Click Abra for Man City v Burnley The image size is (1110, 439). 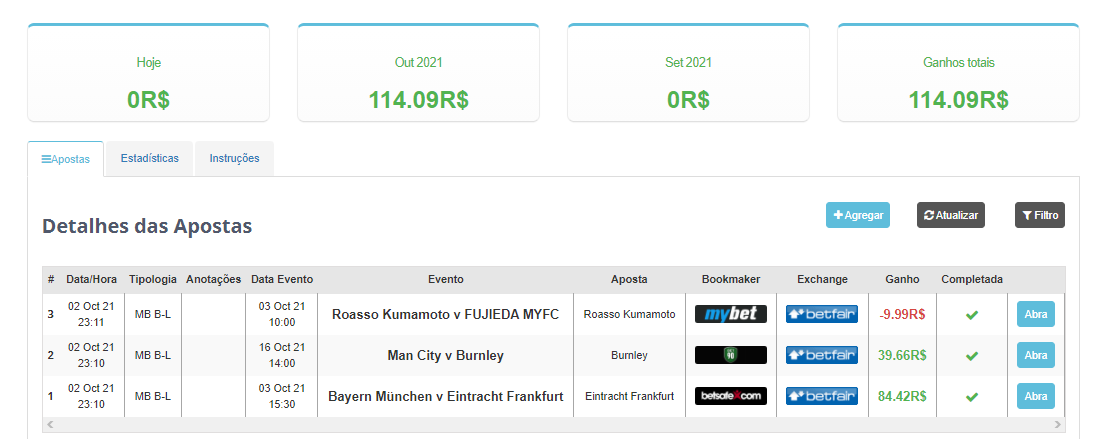[x=1036, y=355]
